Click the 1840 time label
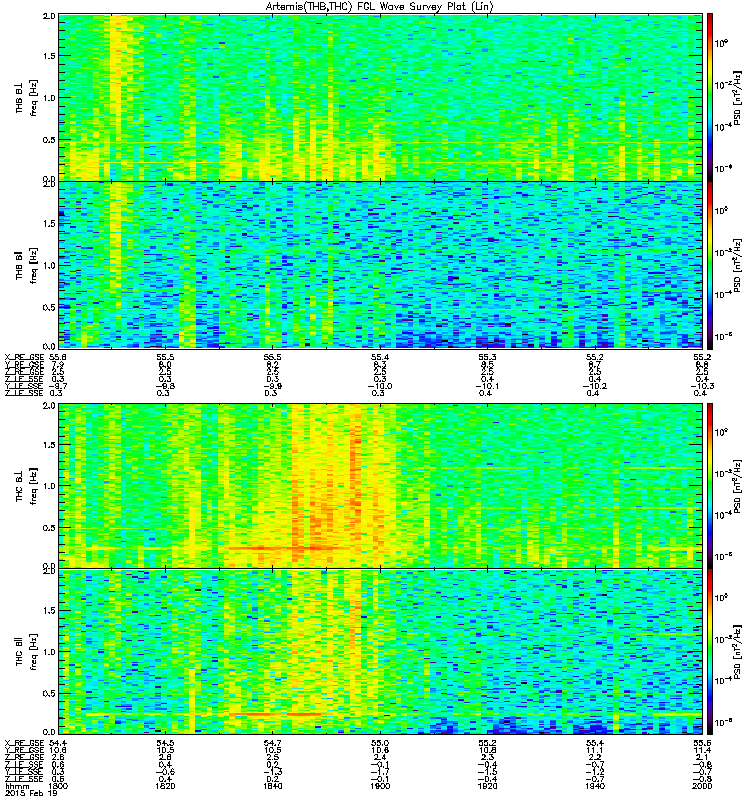This screenshot has width=750, height=800. [x=272, y=786]
